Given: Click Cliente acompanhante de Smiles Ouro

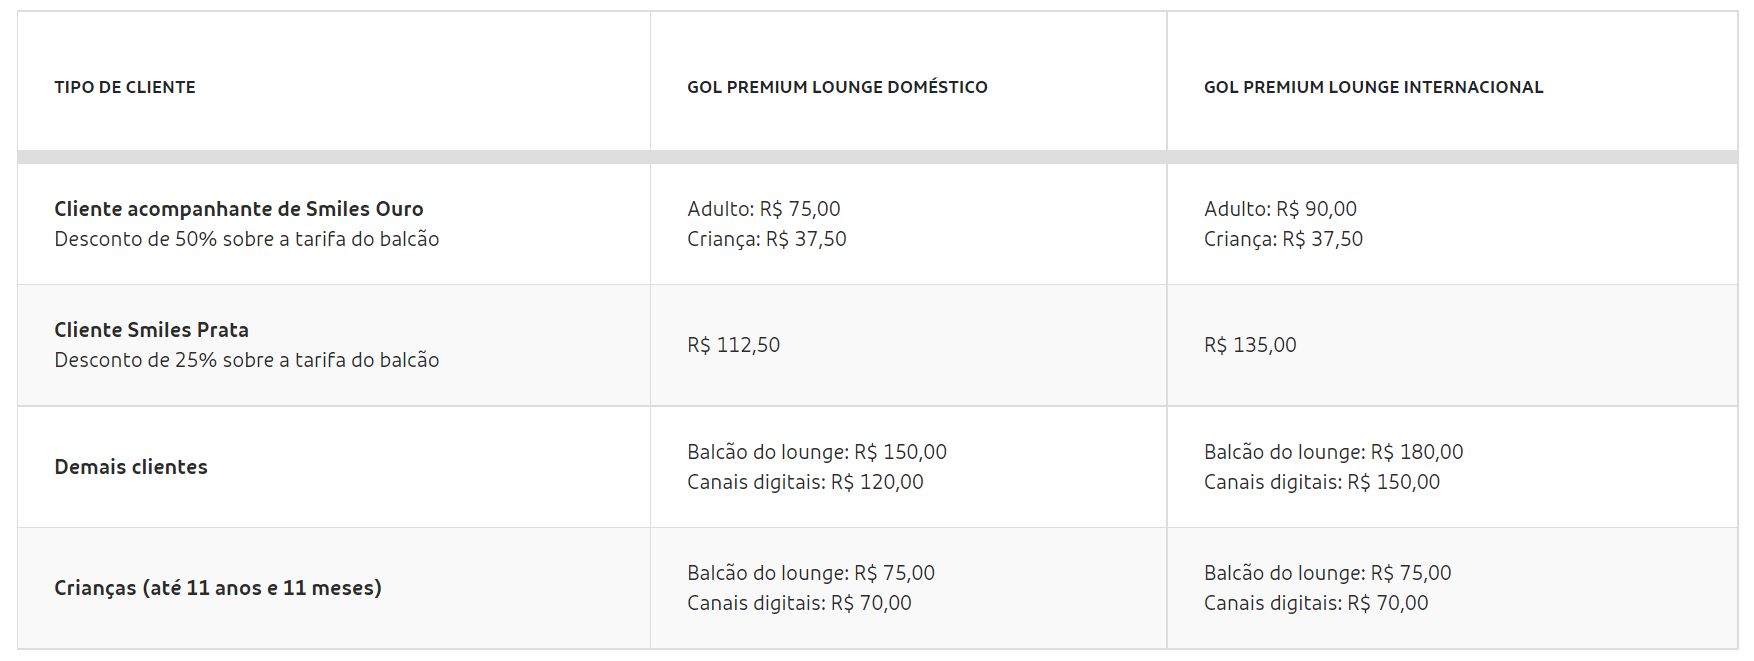Looking at the screenshot, I should click(239, 209).
